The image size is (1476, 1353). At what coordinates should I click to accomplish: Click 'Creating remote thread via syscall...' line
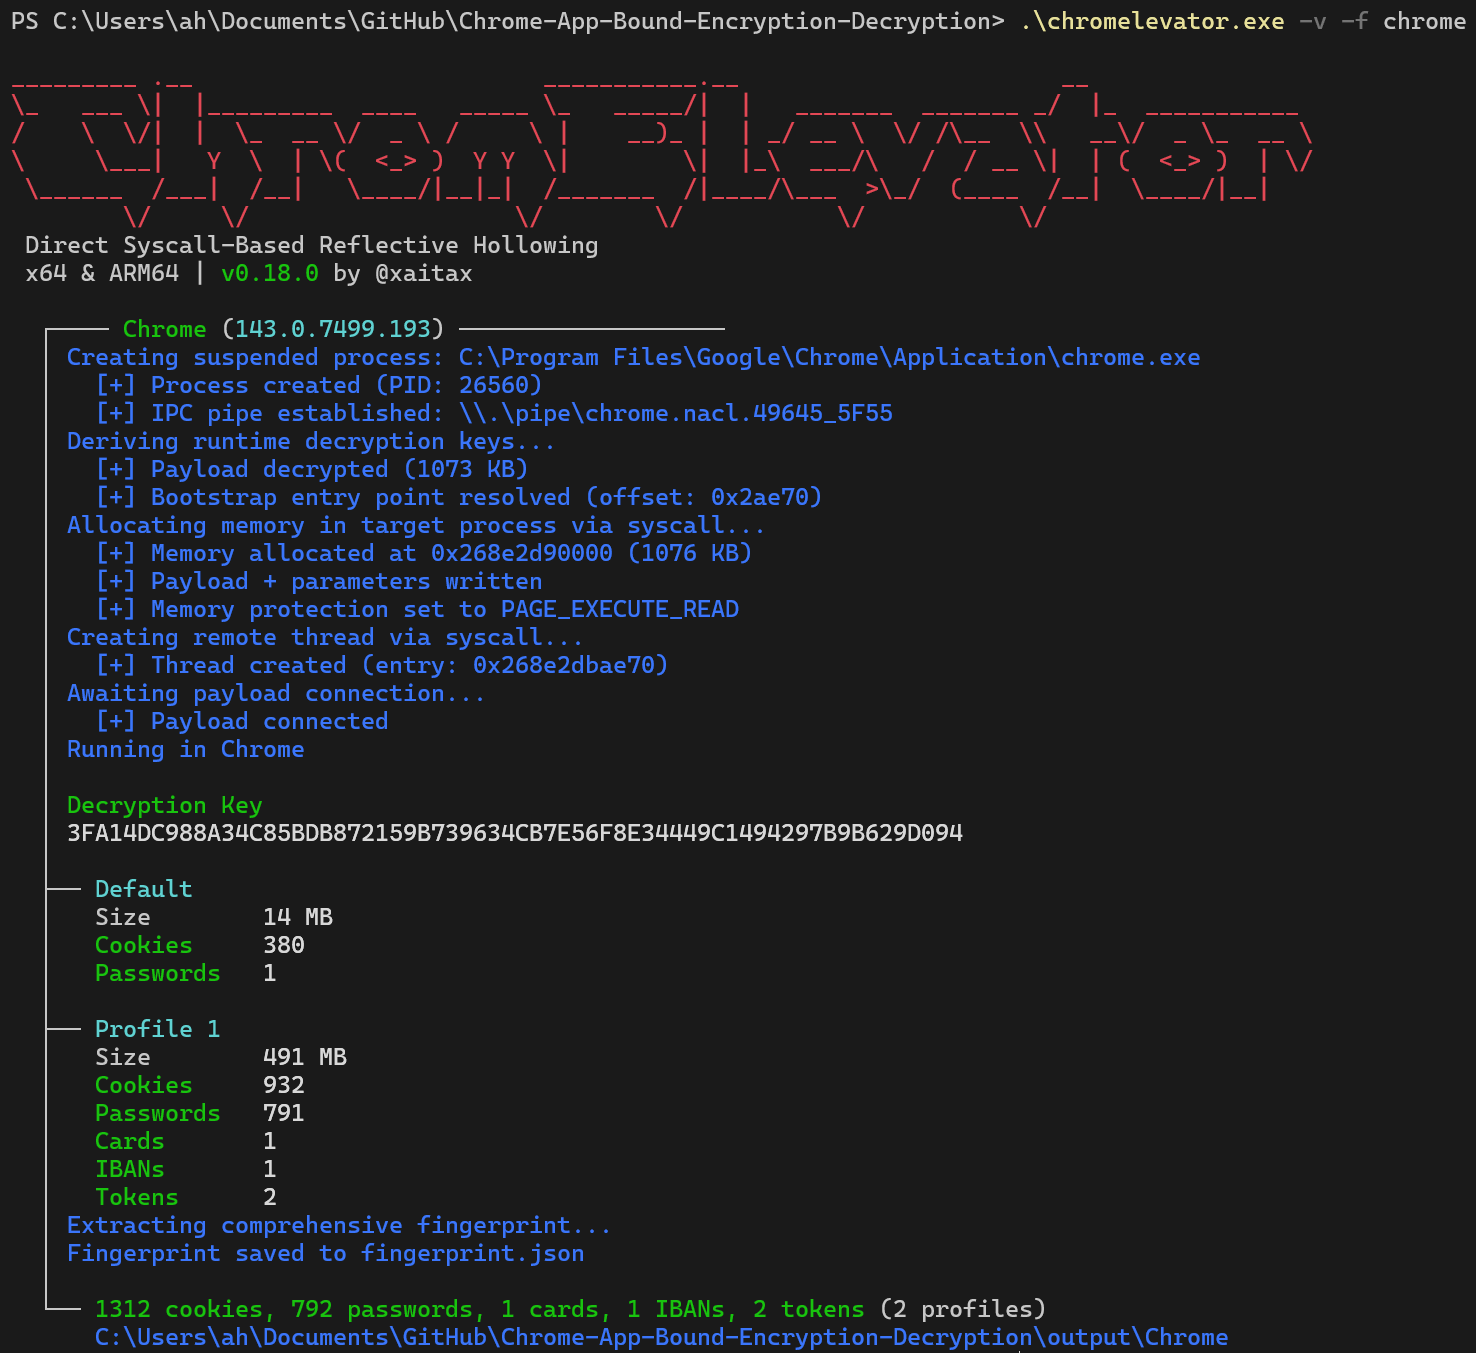[x=325, y=637]
